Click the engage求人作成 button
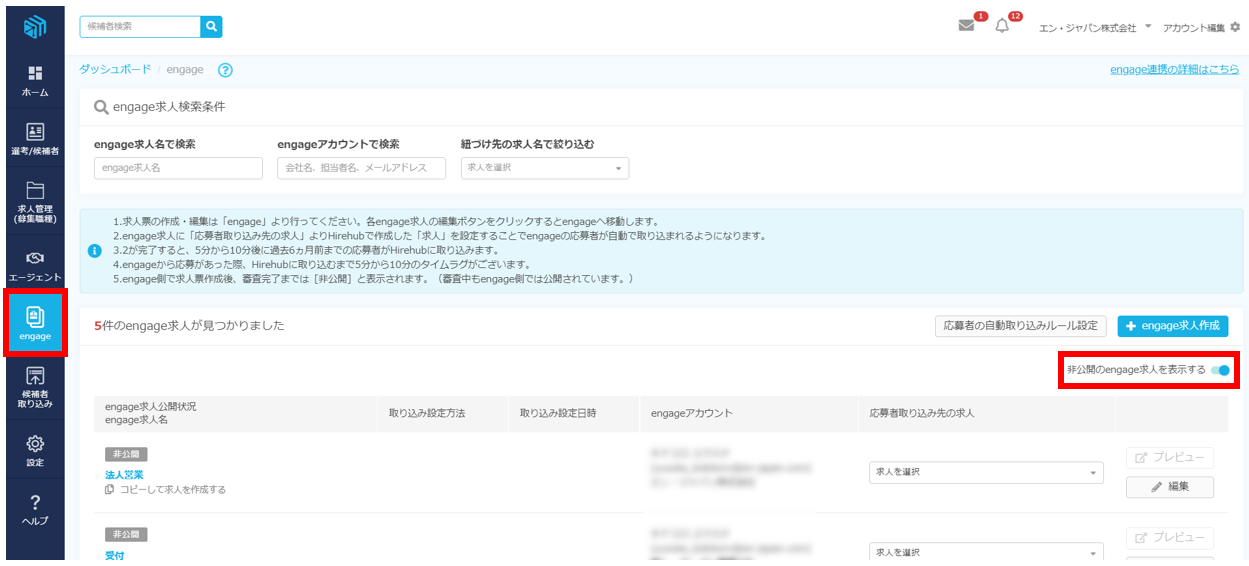Viewport: 1249px width, 566px height. 1172,326
